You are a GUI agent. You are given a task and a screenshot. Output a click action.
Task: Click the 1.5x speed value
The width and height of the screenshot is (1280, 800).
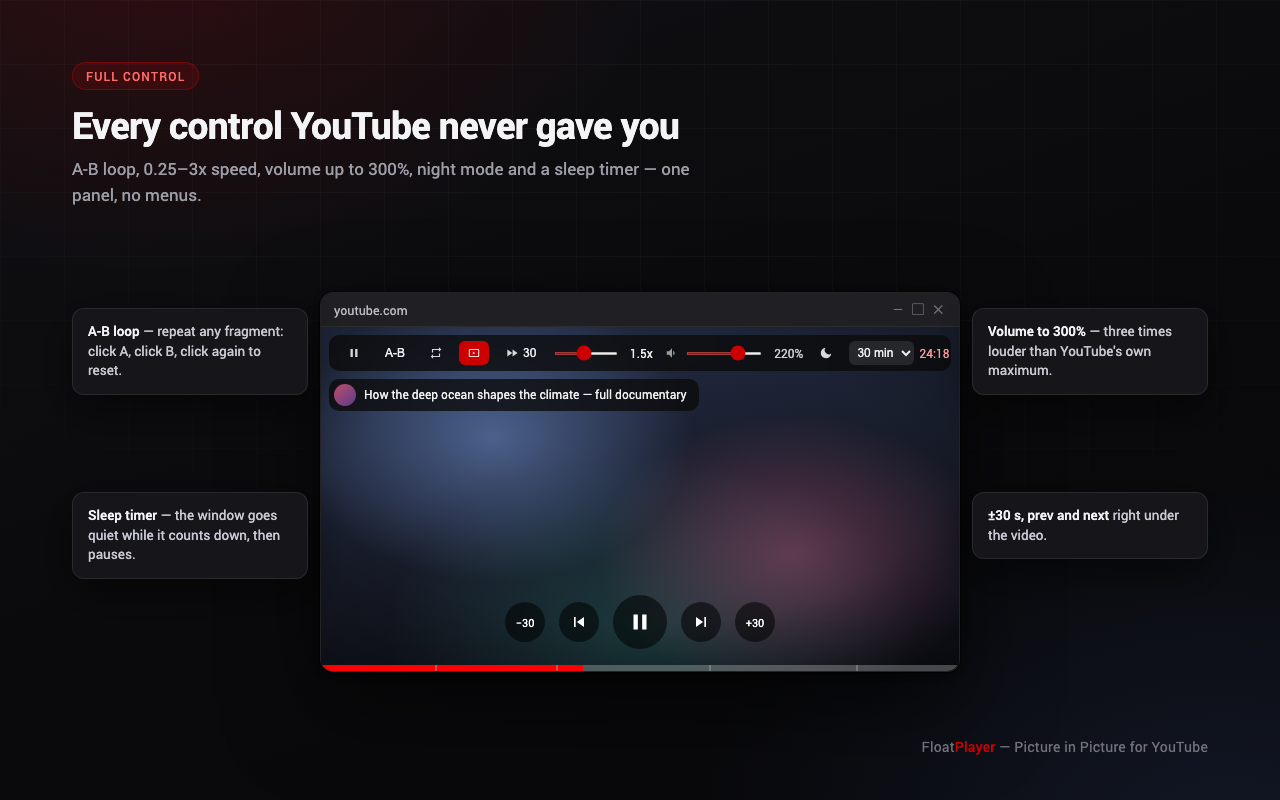(x=641, y=354)
